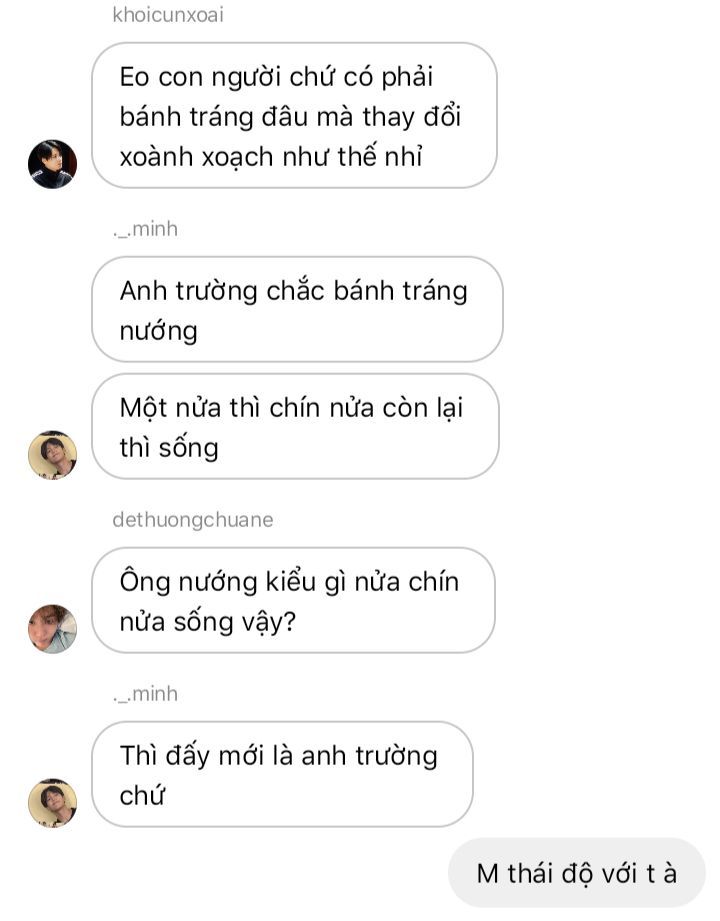This screenshot has width=720, height=921.
Task: Select message 'Ông nướng kiểu gì nửa chín'
Action: coord(293,600)
